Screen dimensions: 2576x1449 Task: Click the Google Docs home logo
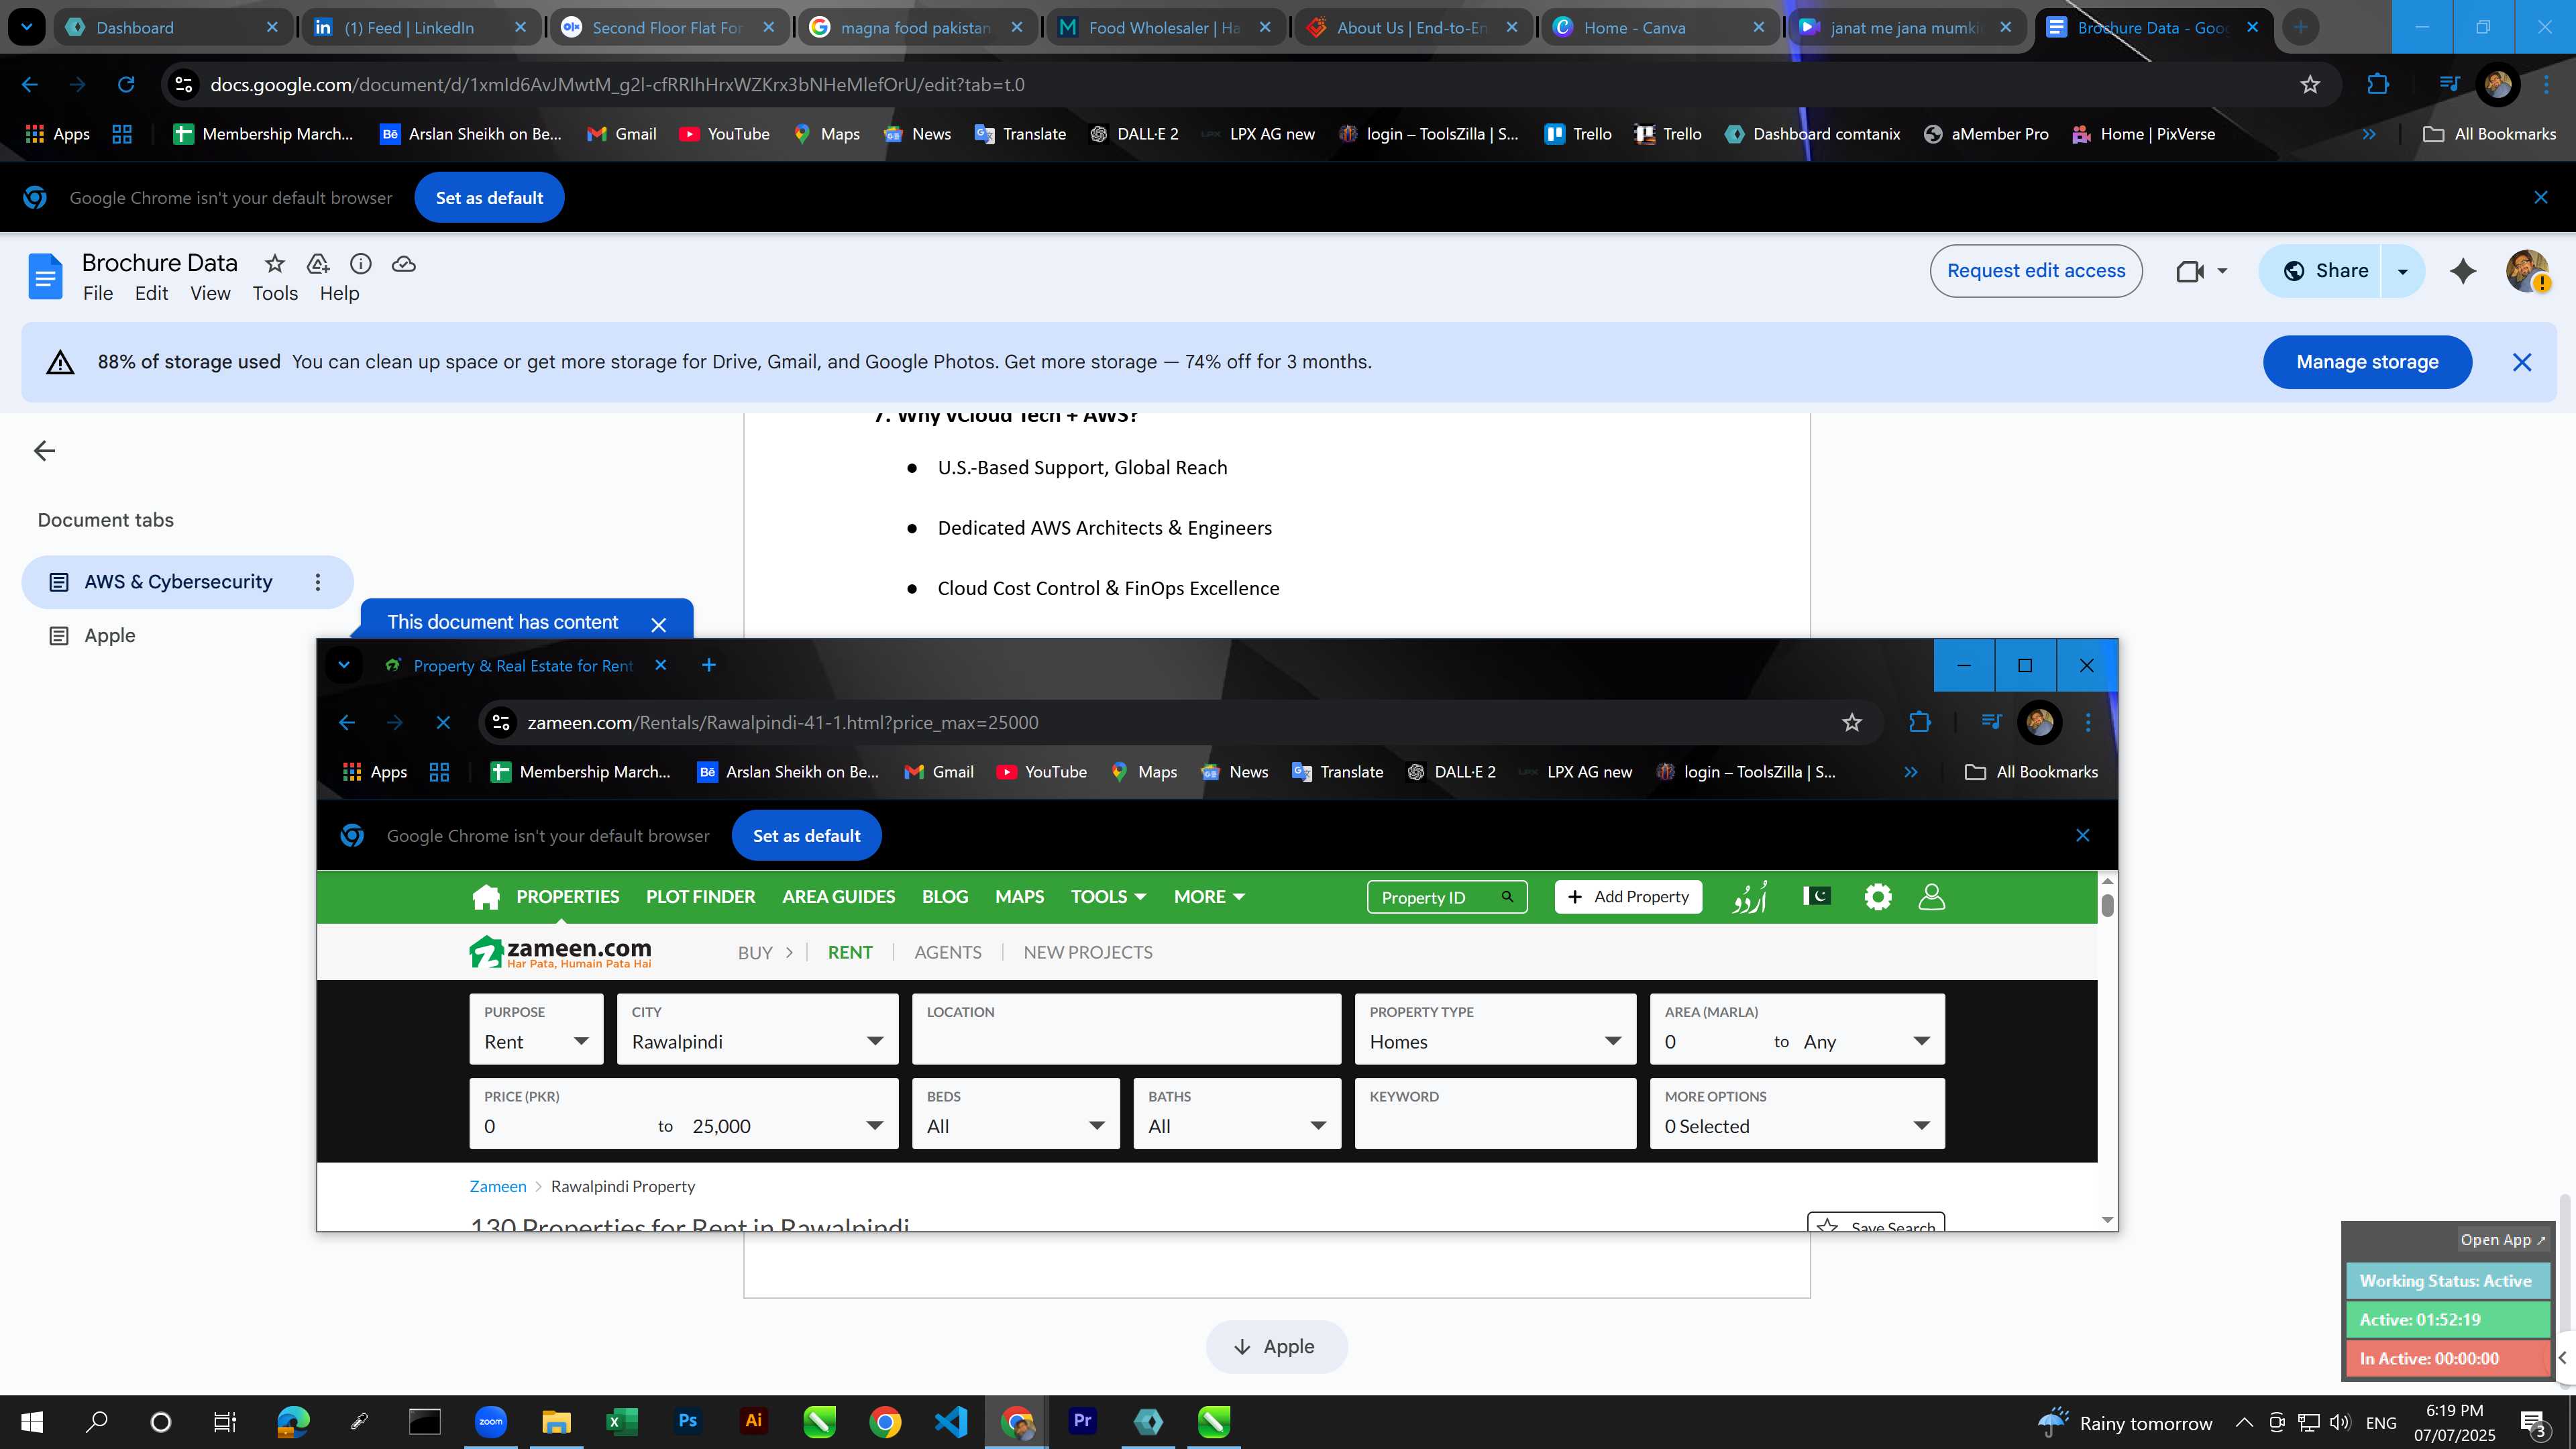pos(45,276)
